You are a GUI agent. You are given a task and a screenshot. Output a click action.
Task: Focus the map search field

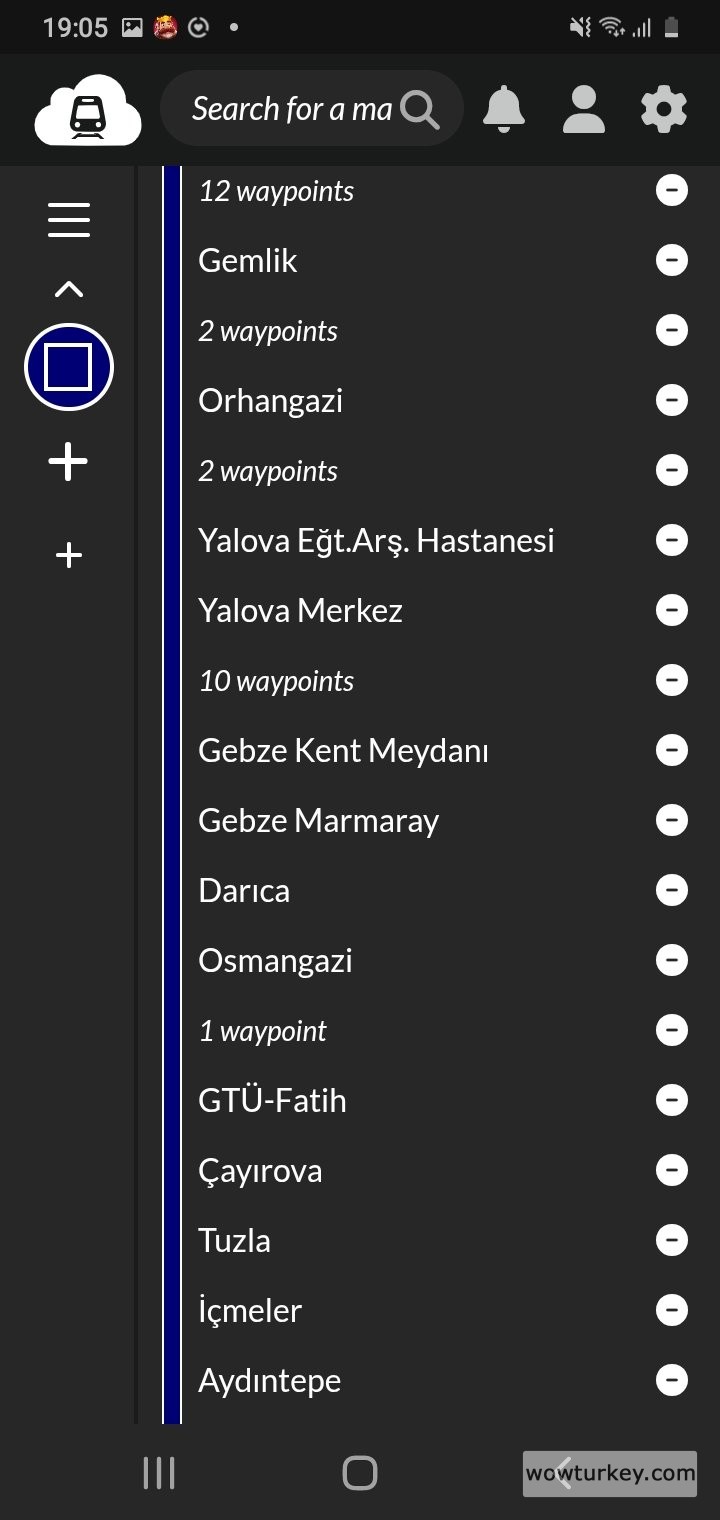click(290, 109)
